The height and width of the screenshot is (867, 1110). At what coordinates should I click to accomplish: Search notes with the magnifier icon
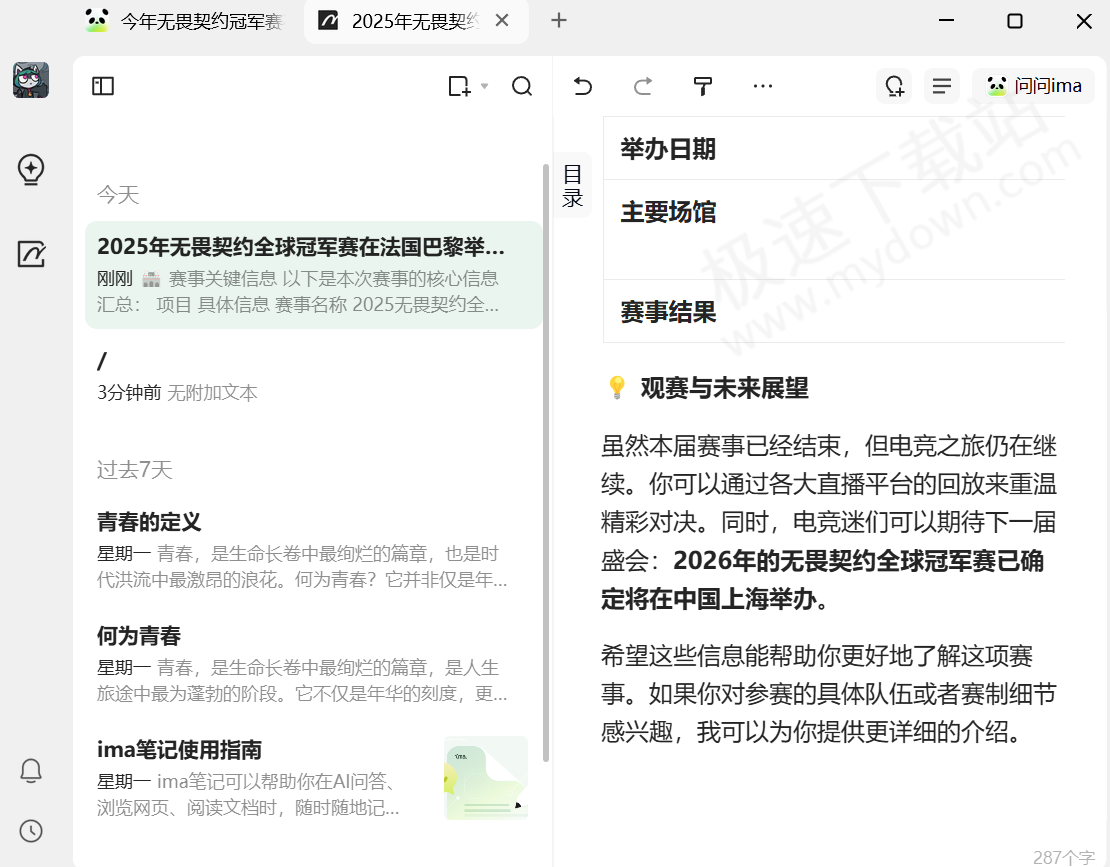[522, 87]
